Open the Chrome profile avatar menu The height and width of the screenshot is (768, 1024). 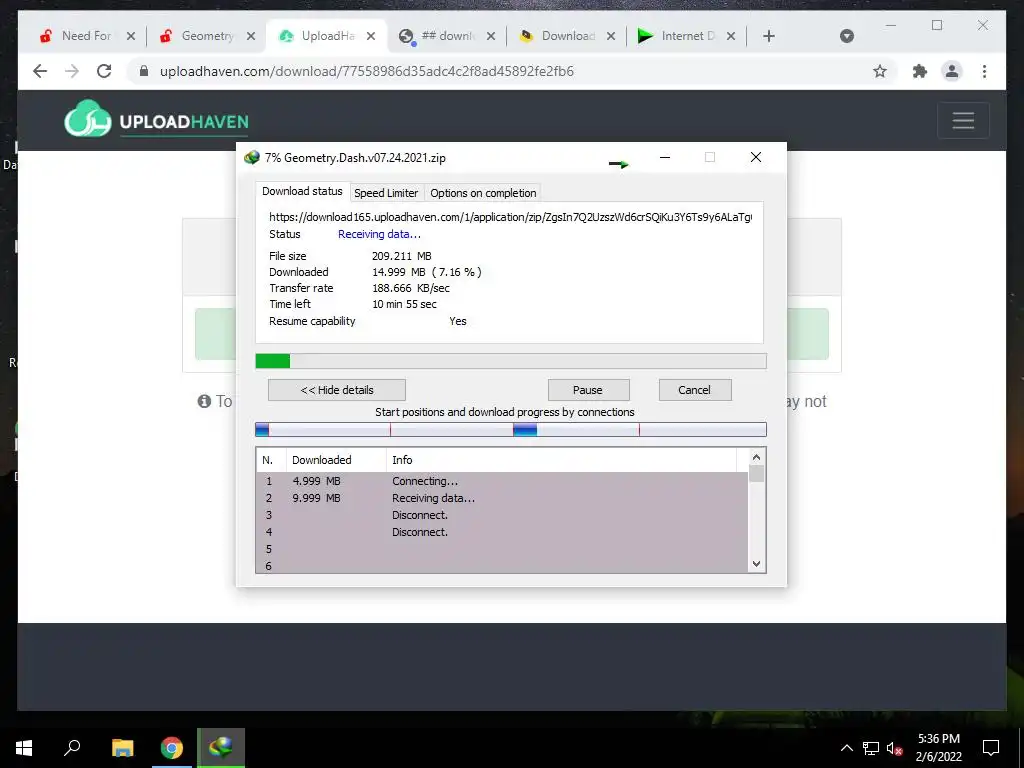pos(952,71)
